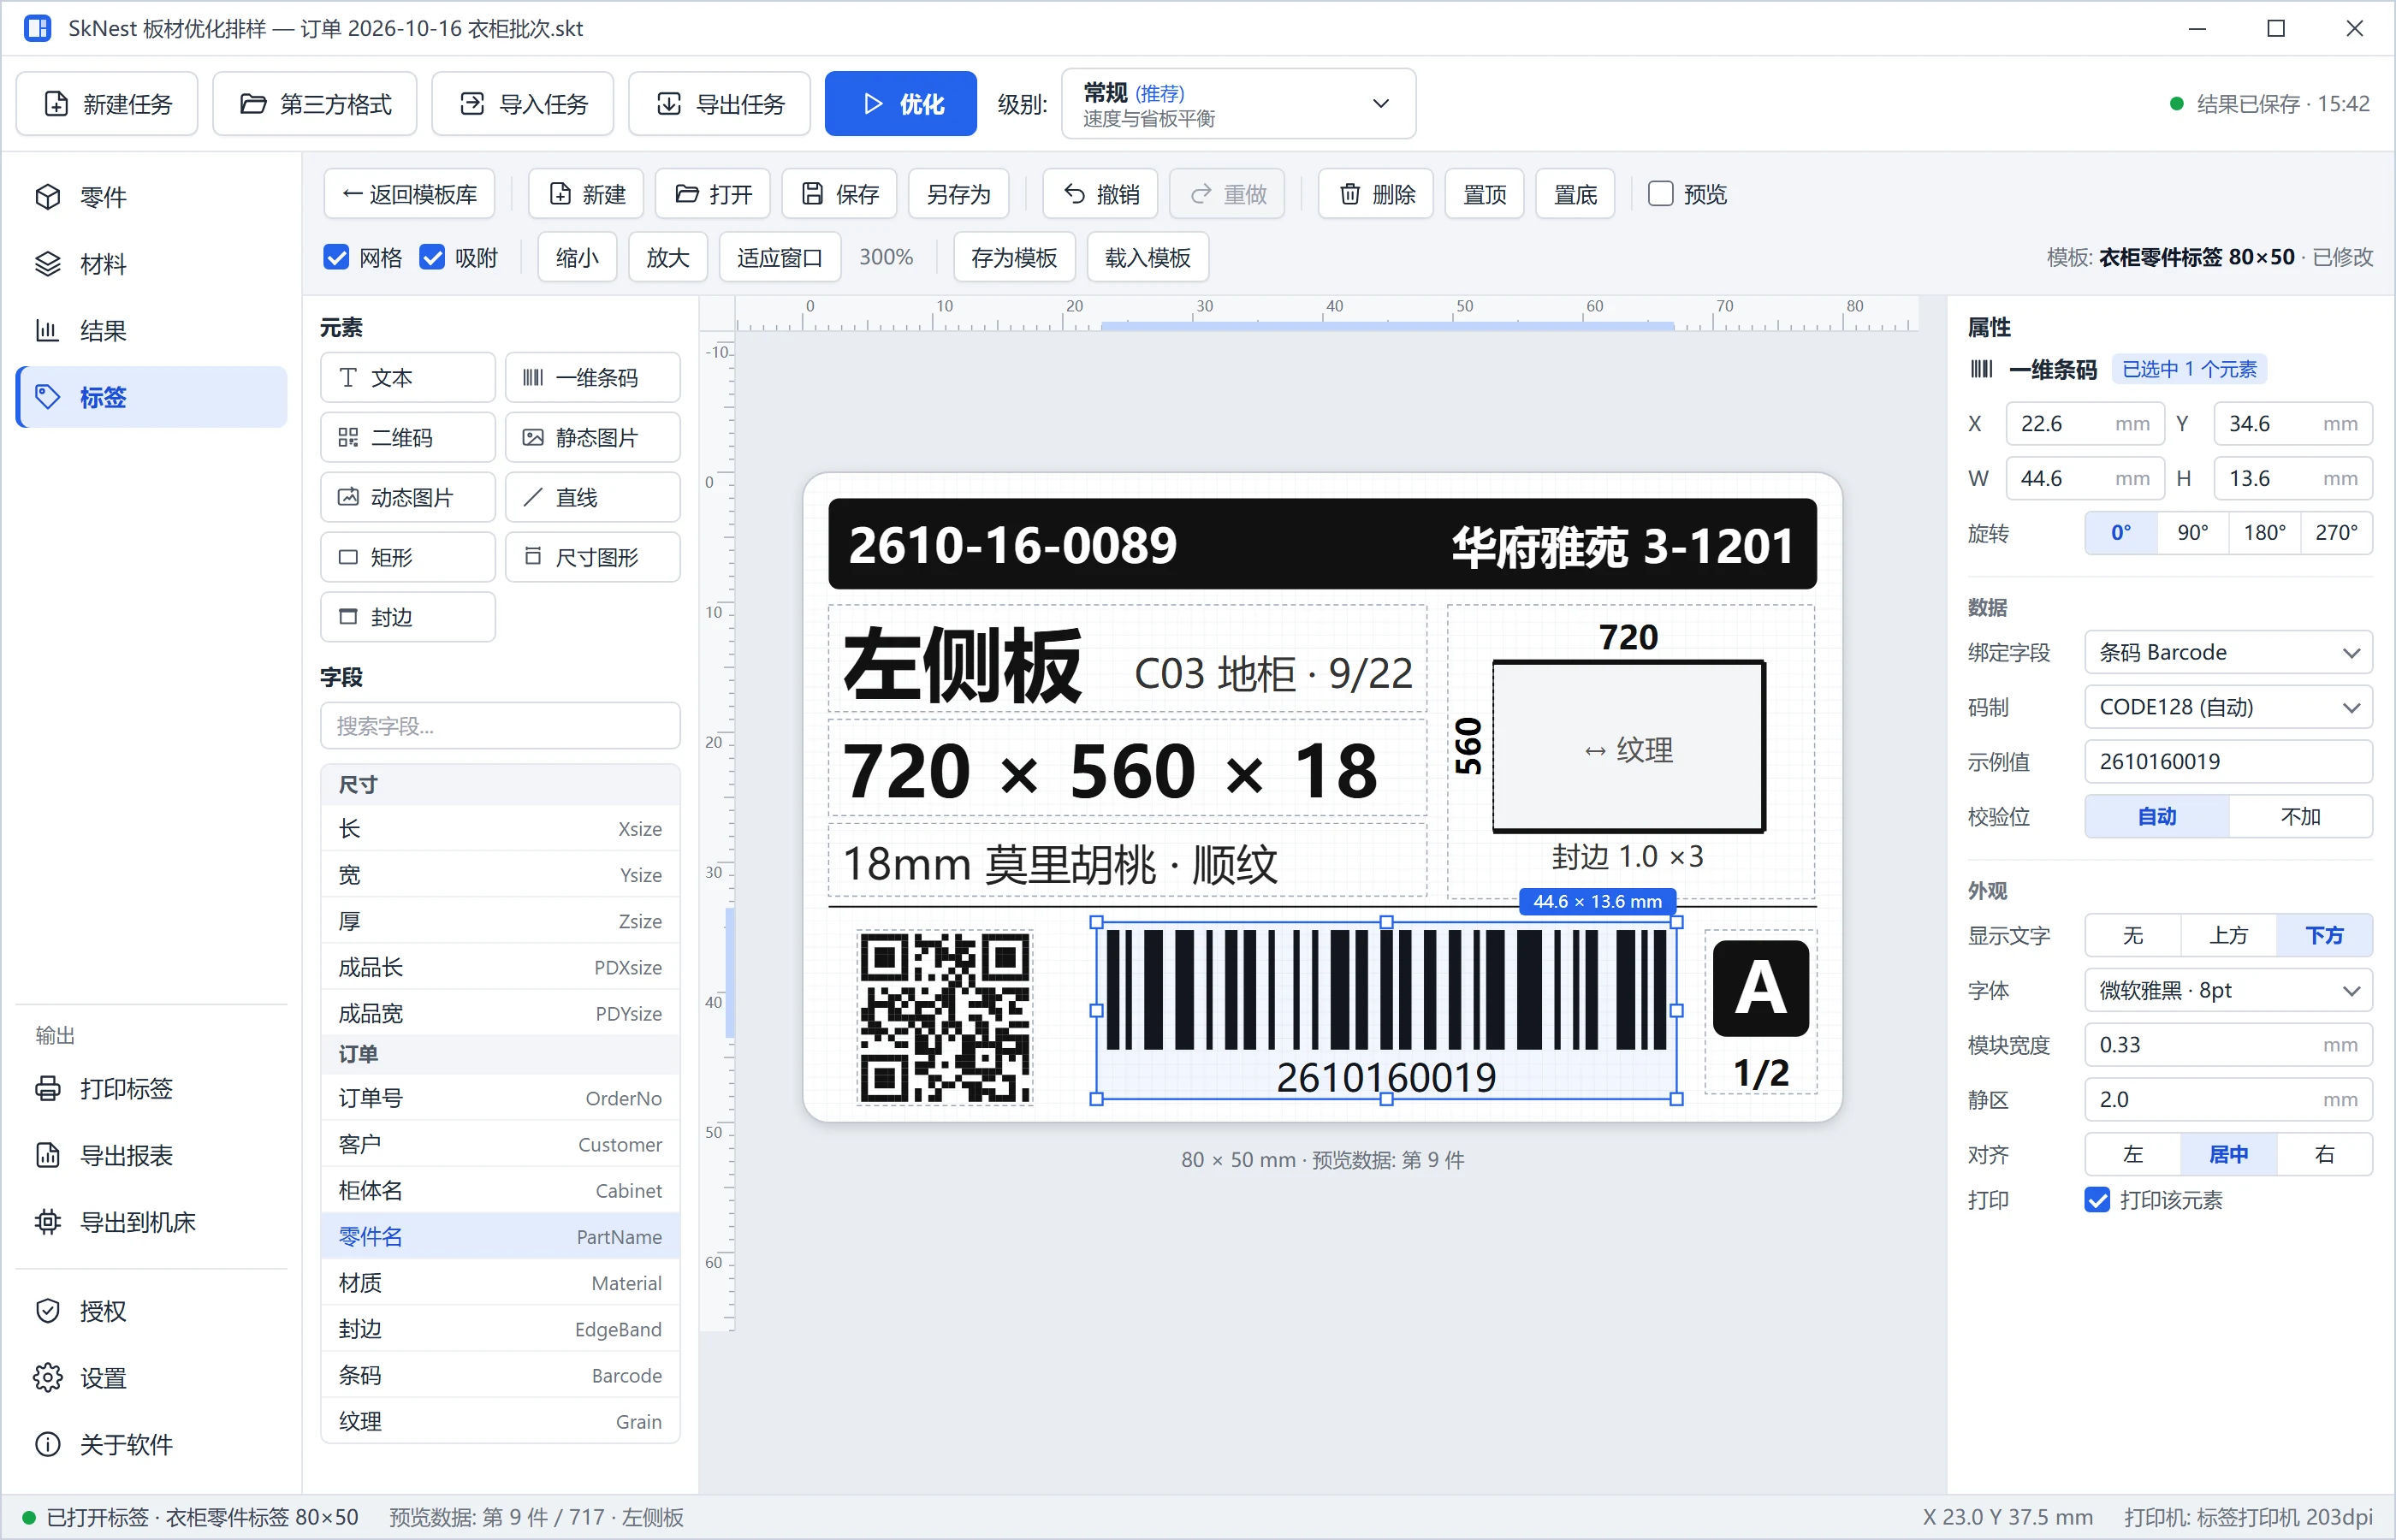Click 载入模板 load template button
The width and height of the screenshot is (2396, 1540).
pos(1148,258)
